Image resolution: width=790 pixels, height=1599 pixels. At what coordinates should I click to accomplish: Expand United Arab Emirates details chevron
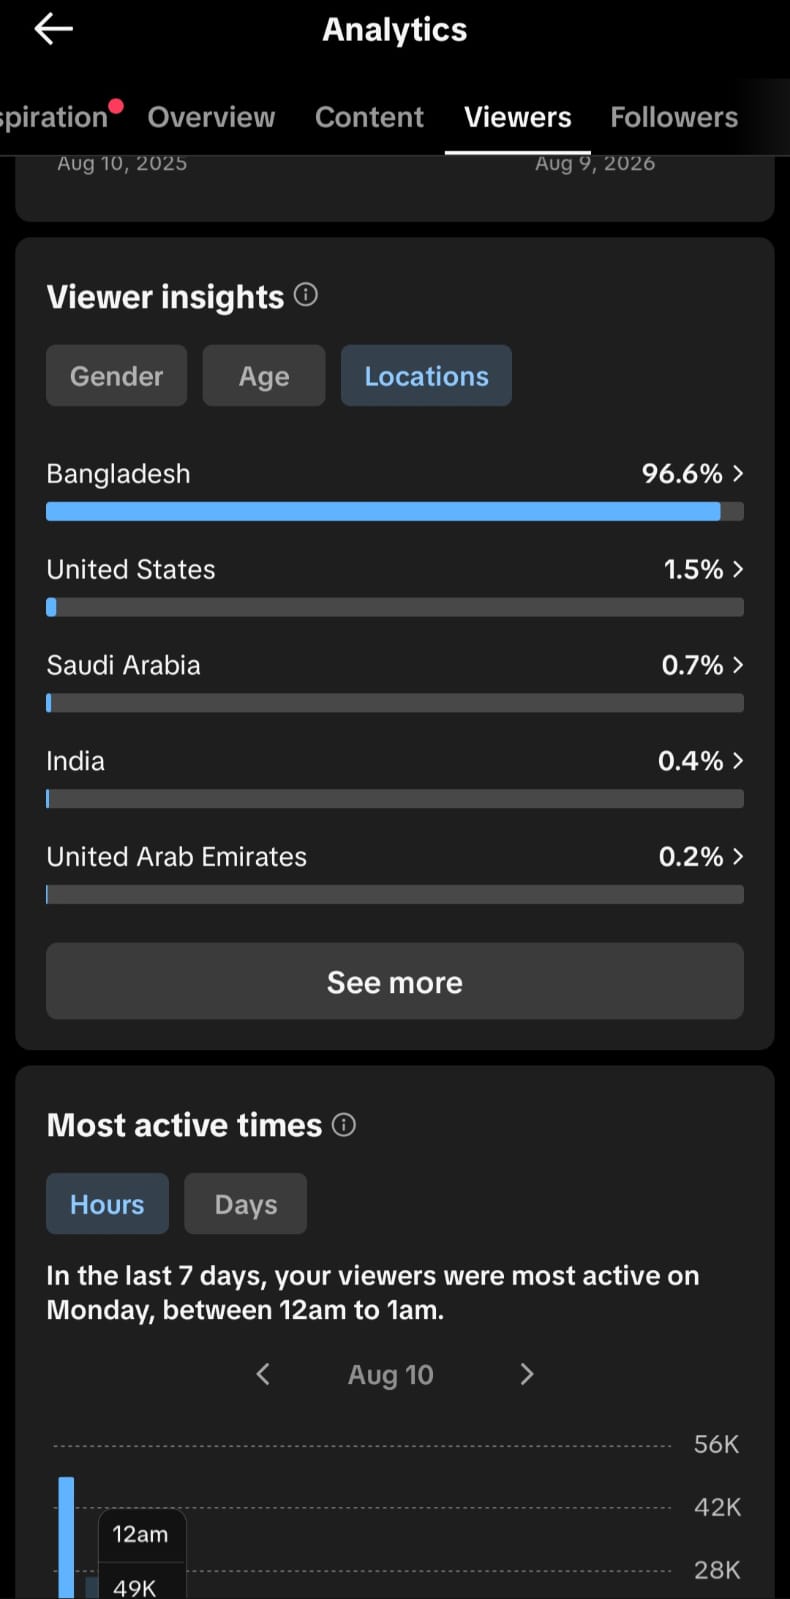(x=738, y=857)
